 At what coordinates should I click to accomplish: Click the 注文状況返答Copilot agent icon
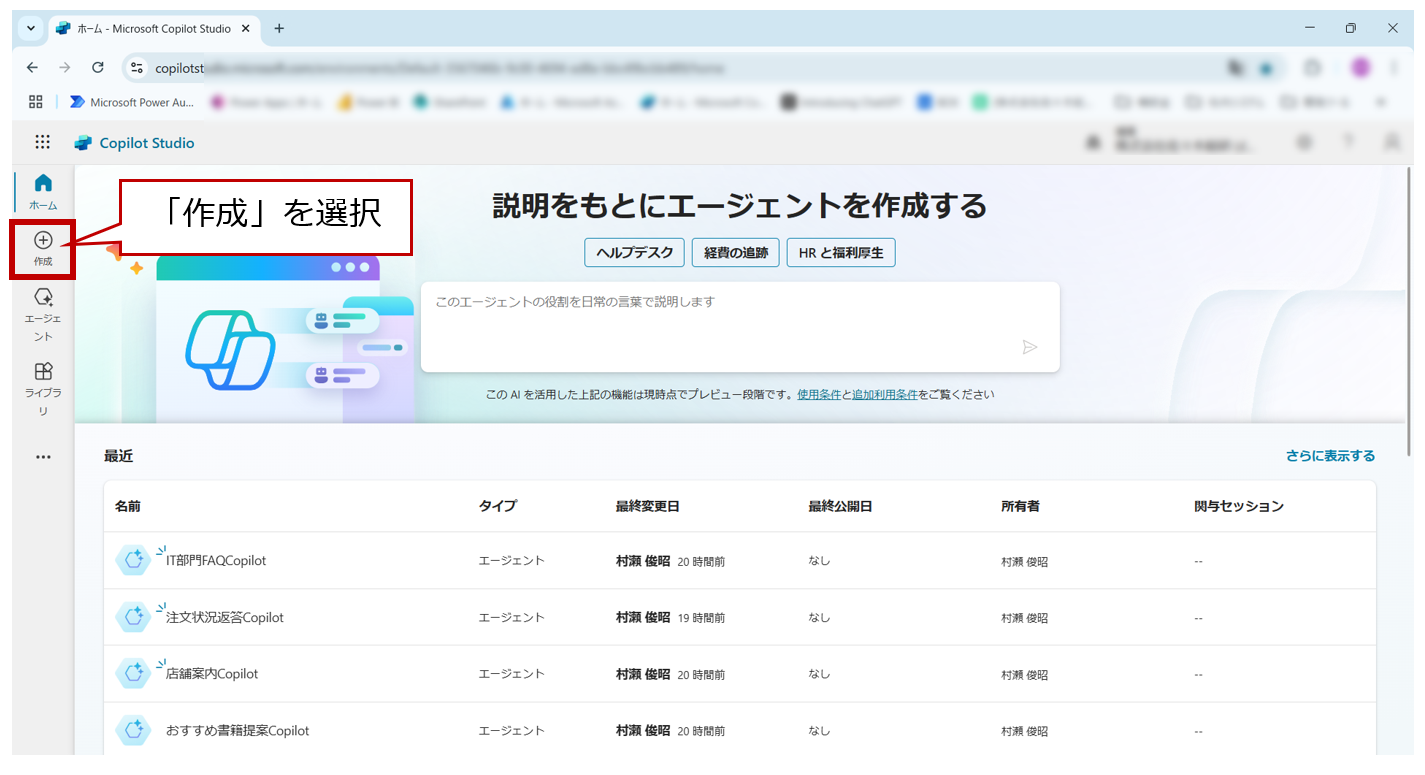(x=134, y=617)
